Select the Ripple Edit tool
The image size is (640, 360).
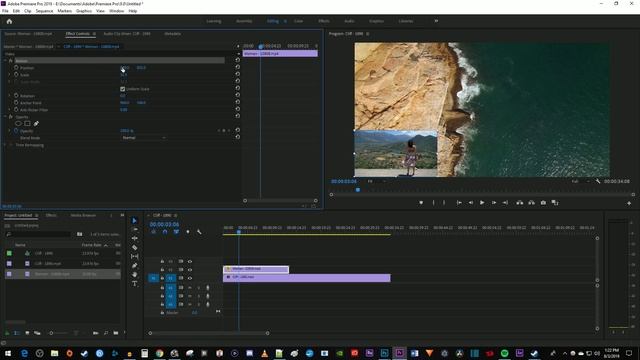coord(135,238)
